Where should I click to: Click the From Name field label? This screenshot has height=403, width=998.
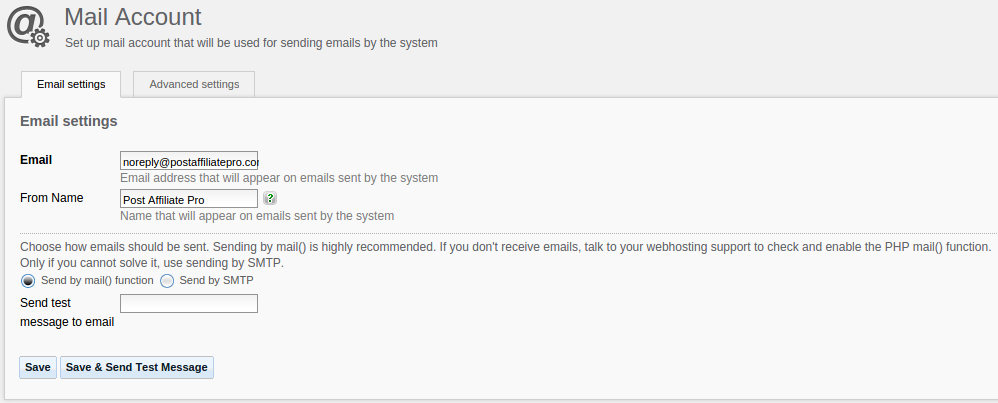pos(52,198)
